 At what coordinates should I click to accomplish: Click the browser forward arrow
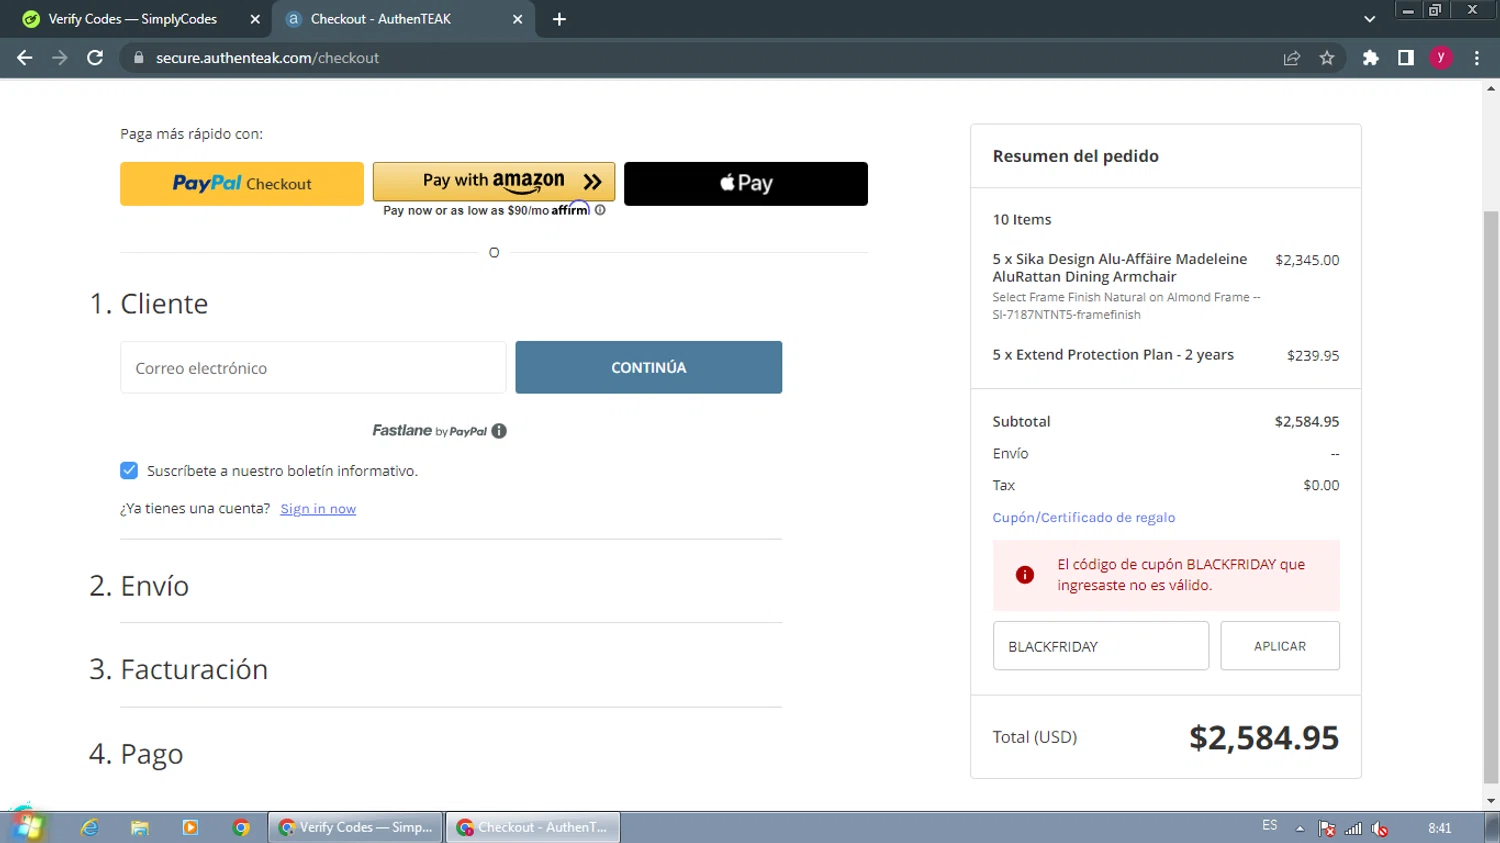tap(60, 58)
